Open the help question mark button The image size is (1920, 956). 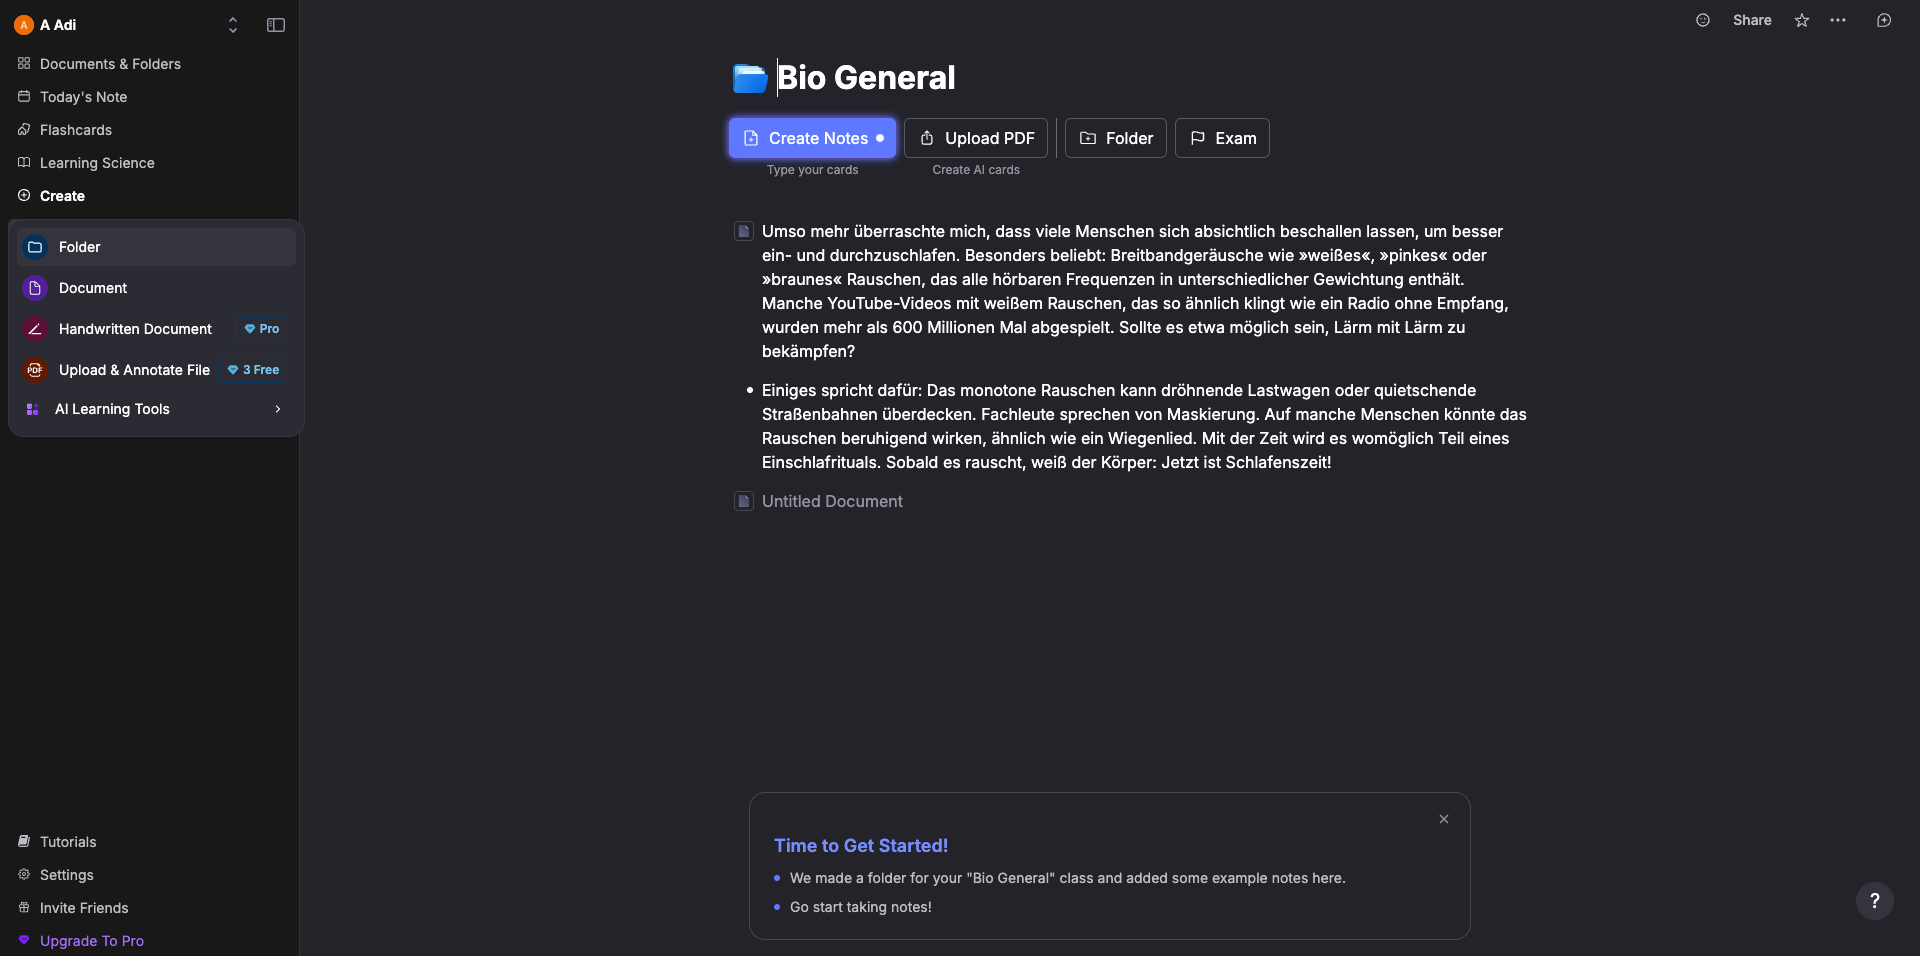click(x=1875, y=901)
